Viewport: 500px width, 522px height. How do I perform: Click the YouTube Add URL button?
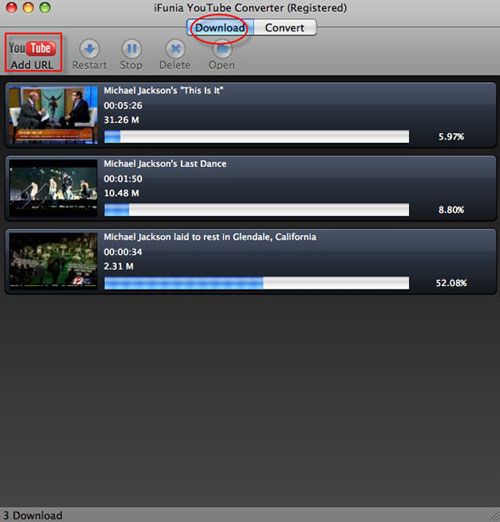click(33, 52)
